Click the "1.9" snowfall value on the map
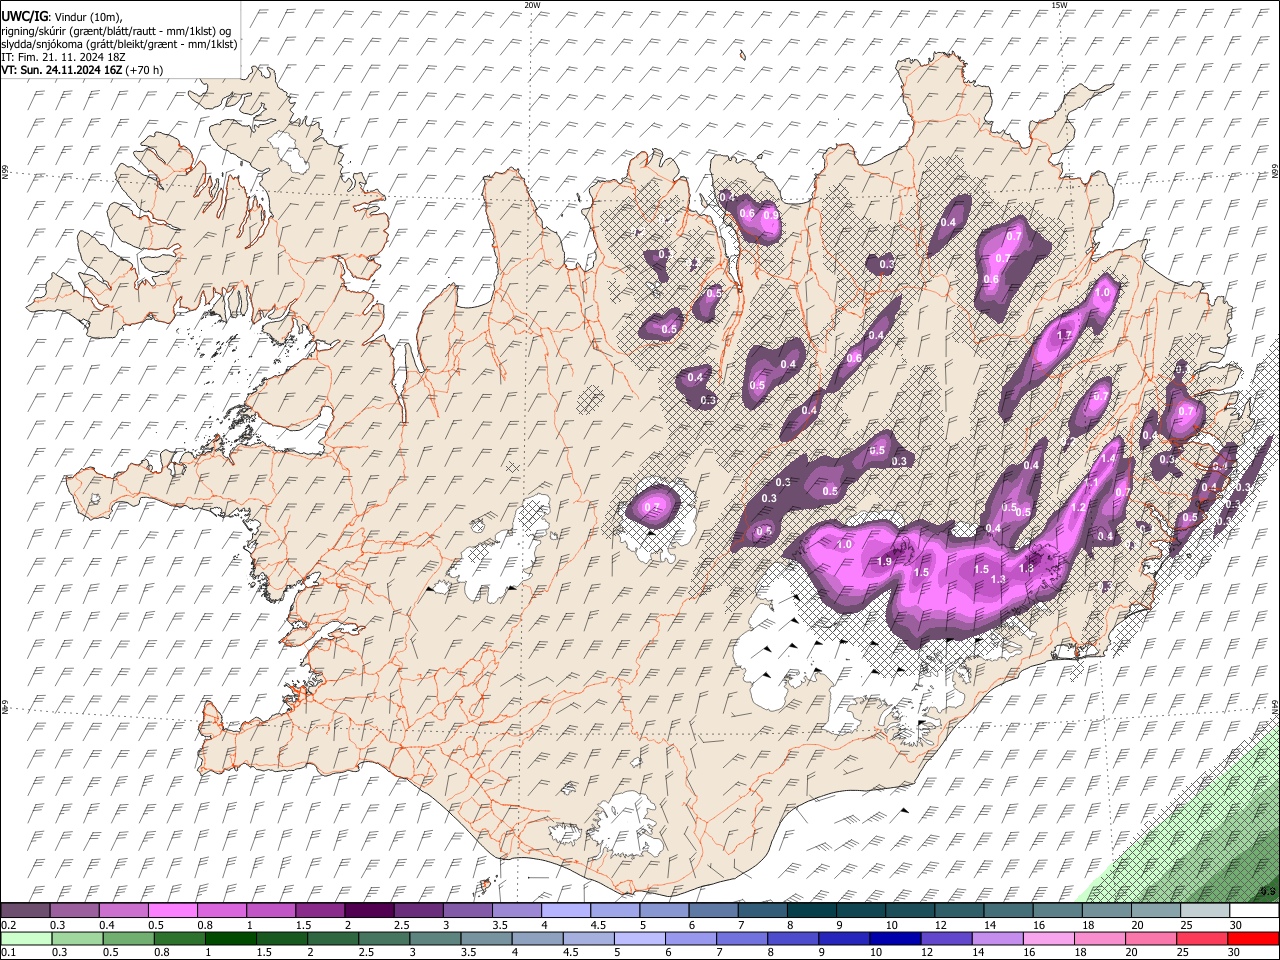Screen dimensions: 1280x960 pos(884,562)
